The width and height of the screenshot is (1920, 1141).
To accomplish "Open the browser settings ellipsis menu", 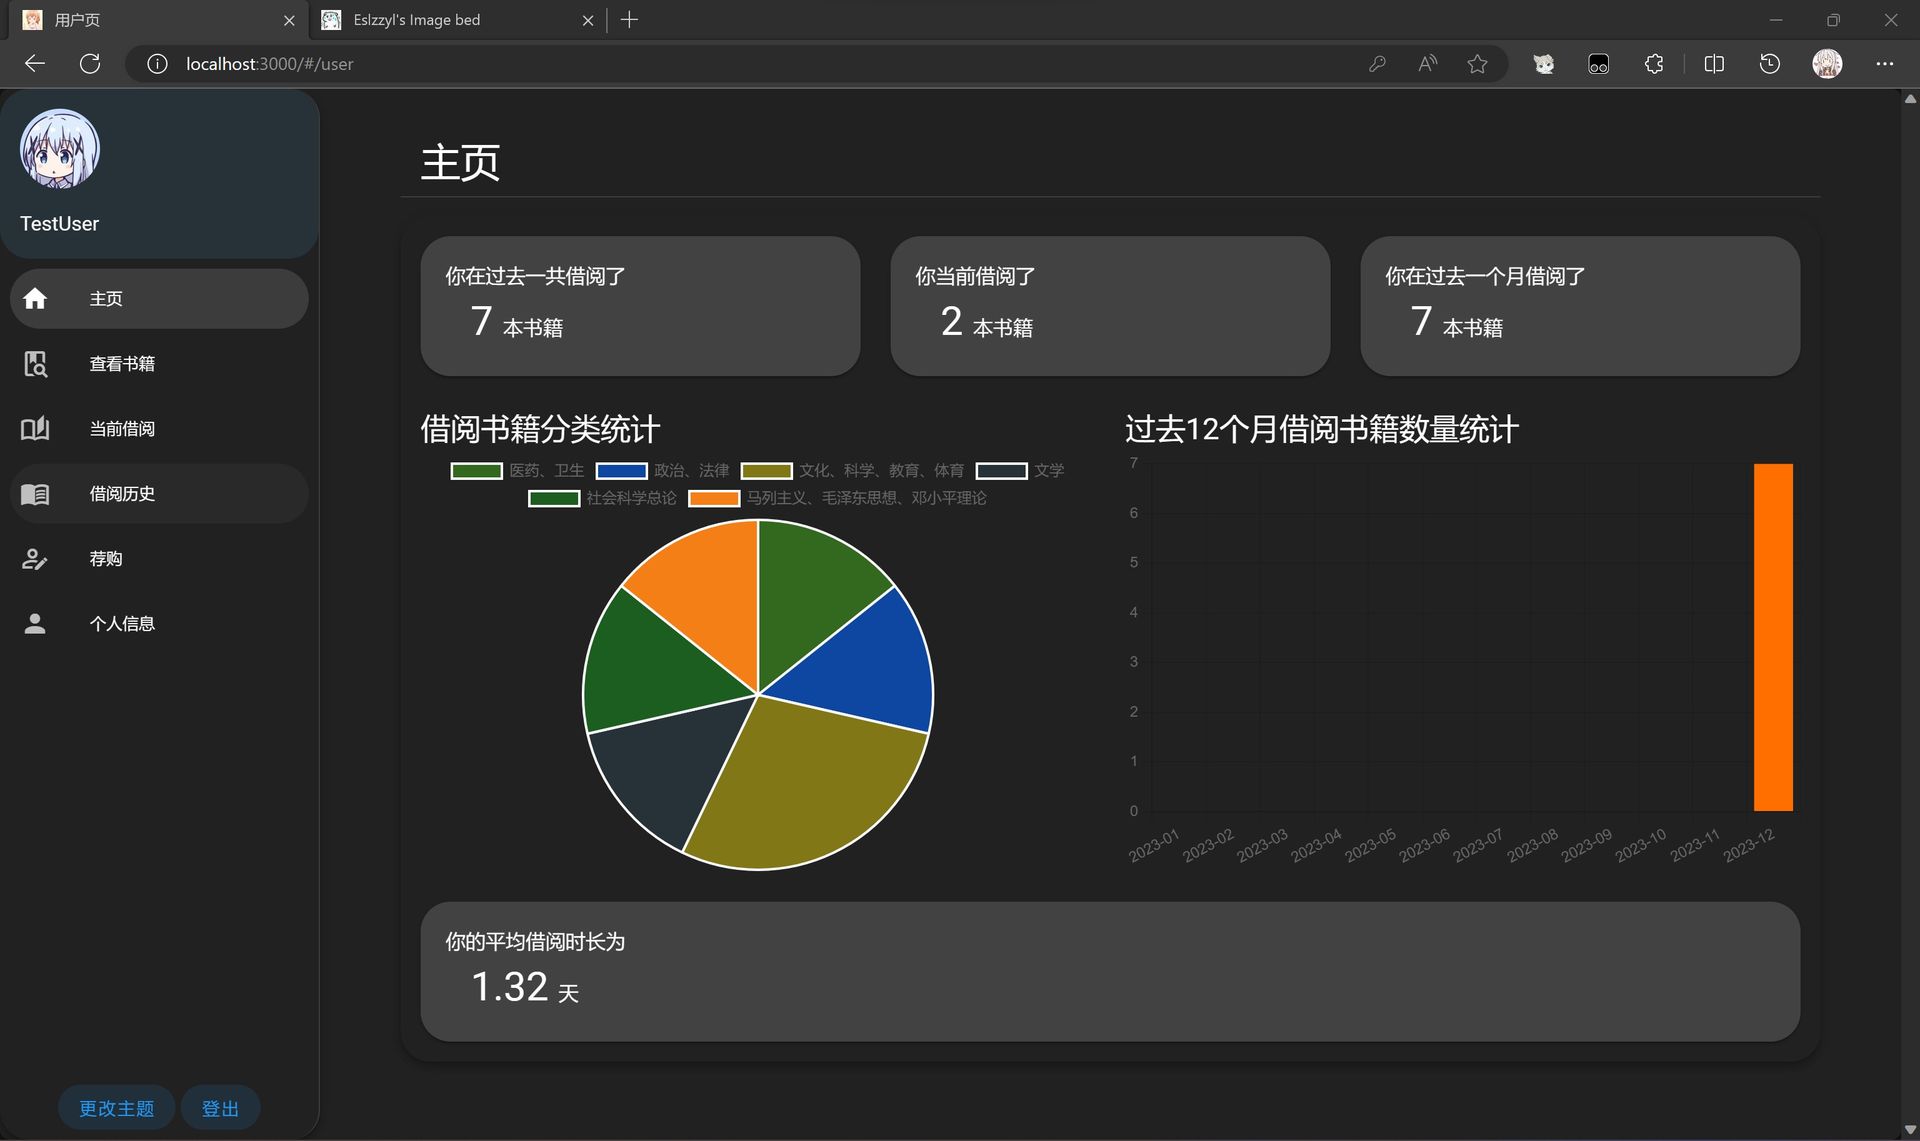I will click(1885, 64).
